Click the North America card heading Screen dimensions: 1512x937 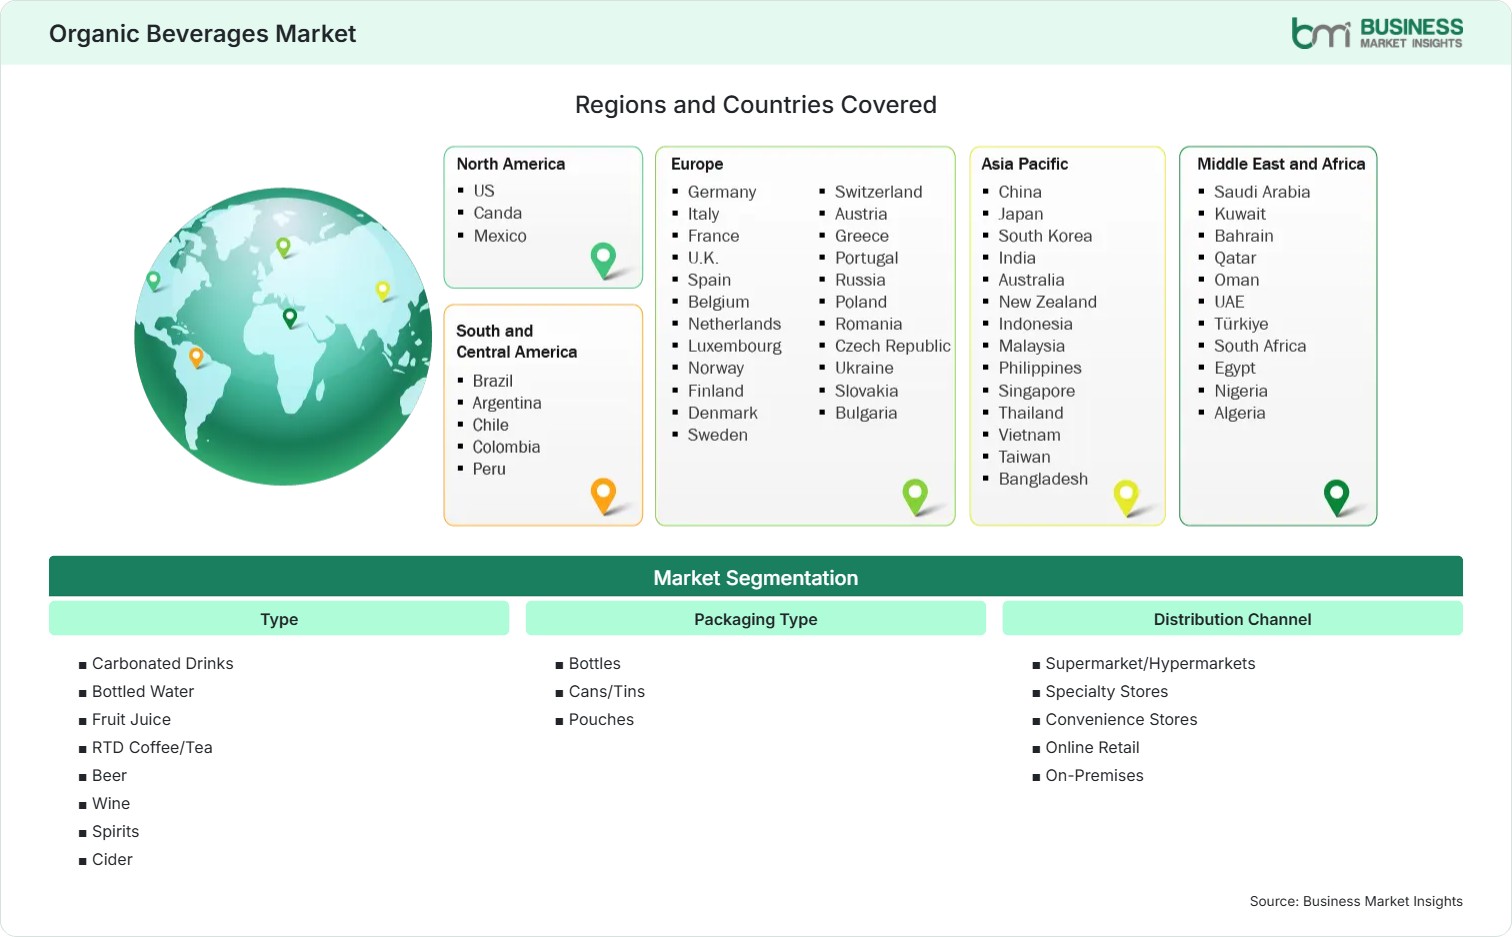pyautogui.click(x=511, y=164)
